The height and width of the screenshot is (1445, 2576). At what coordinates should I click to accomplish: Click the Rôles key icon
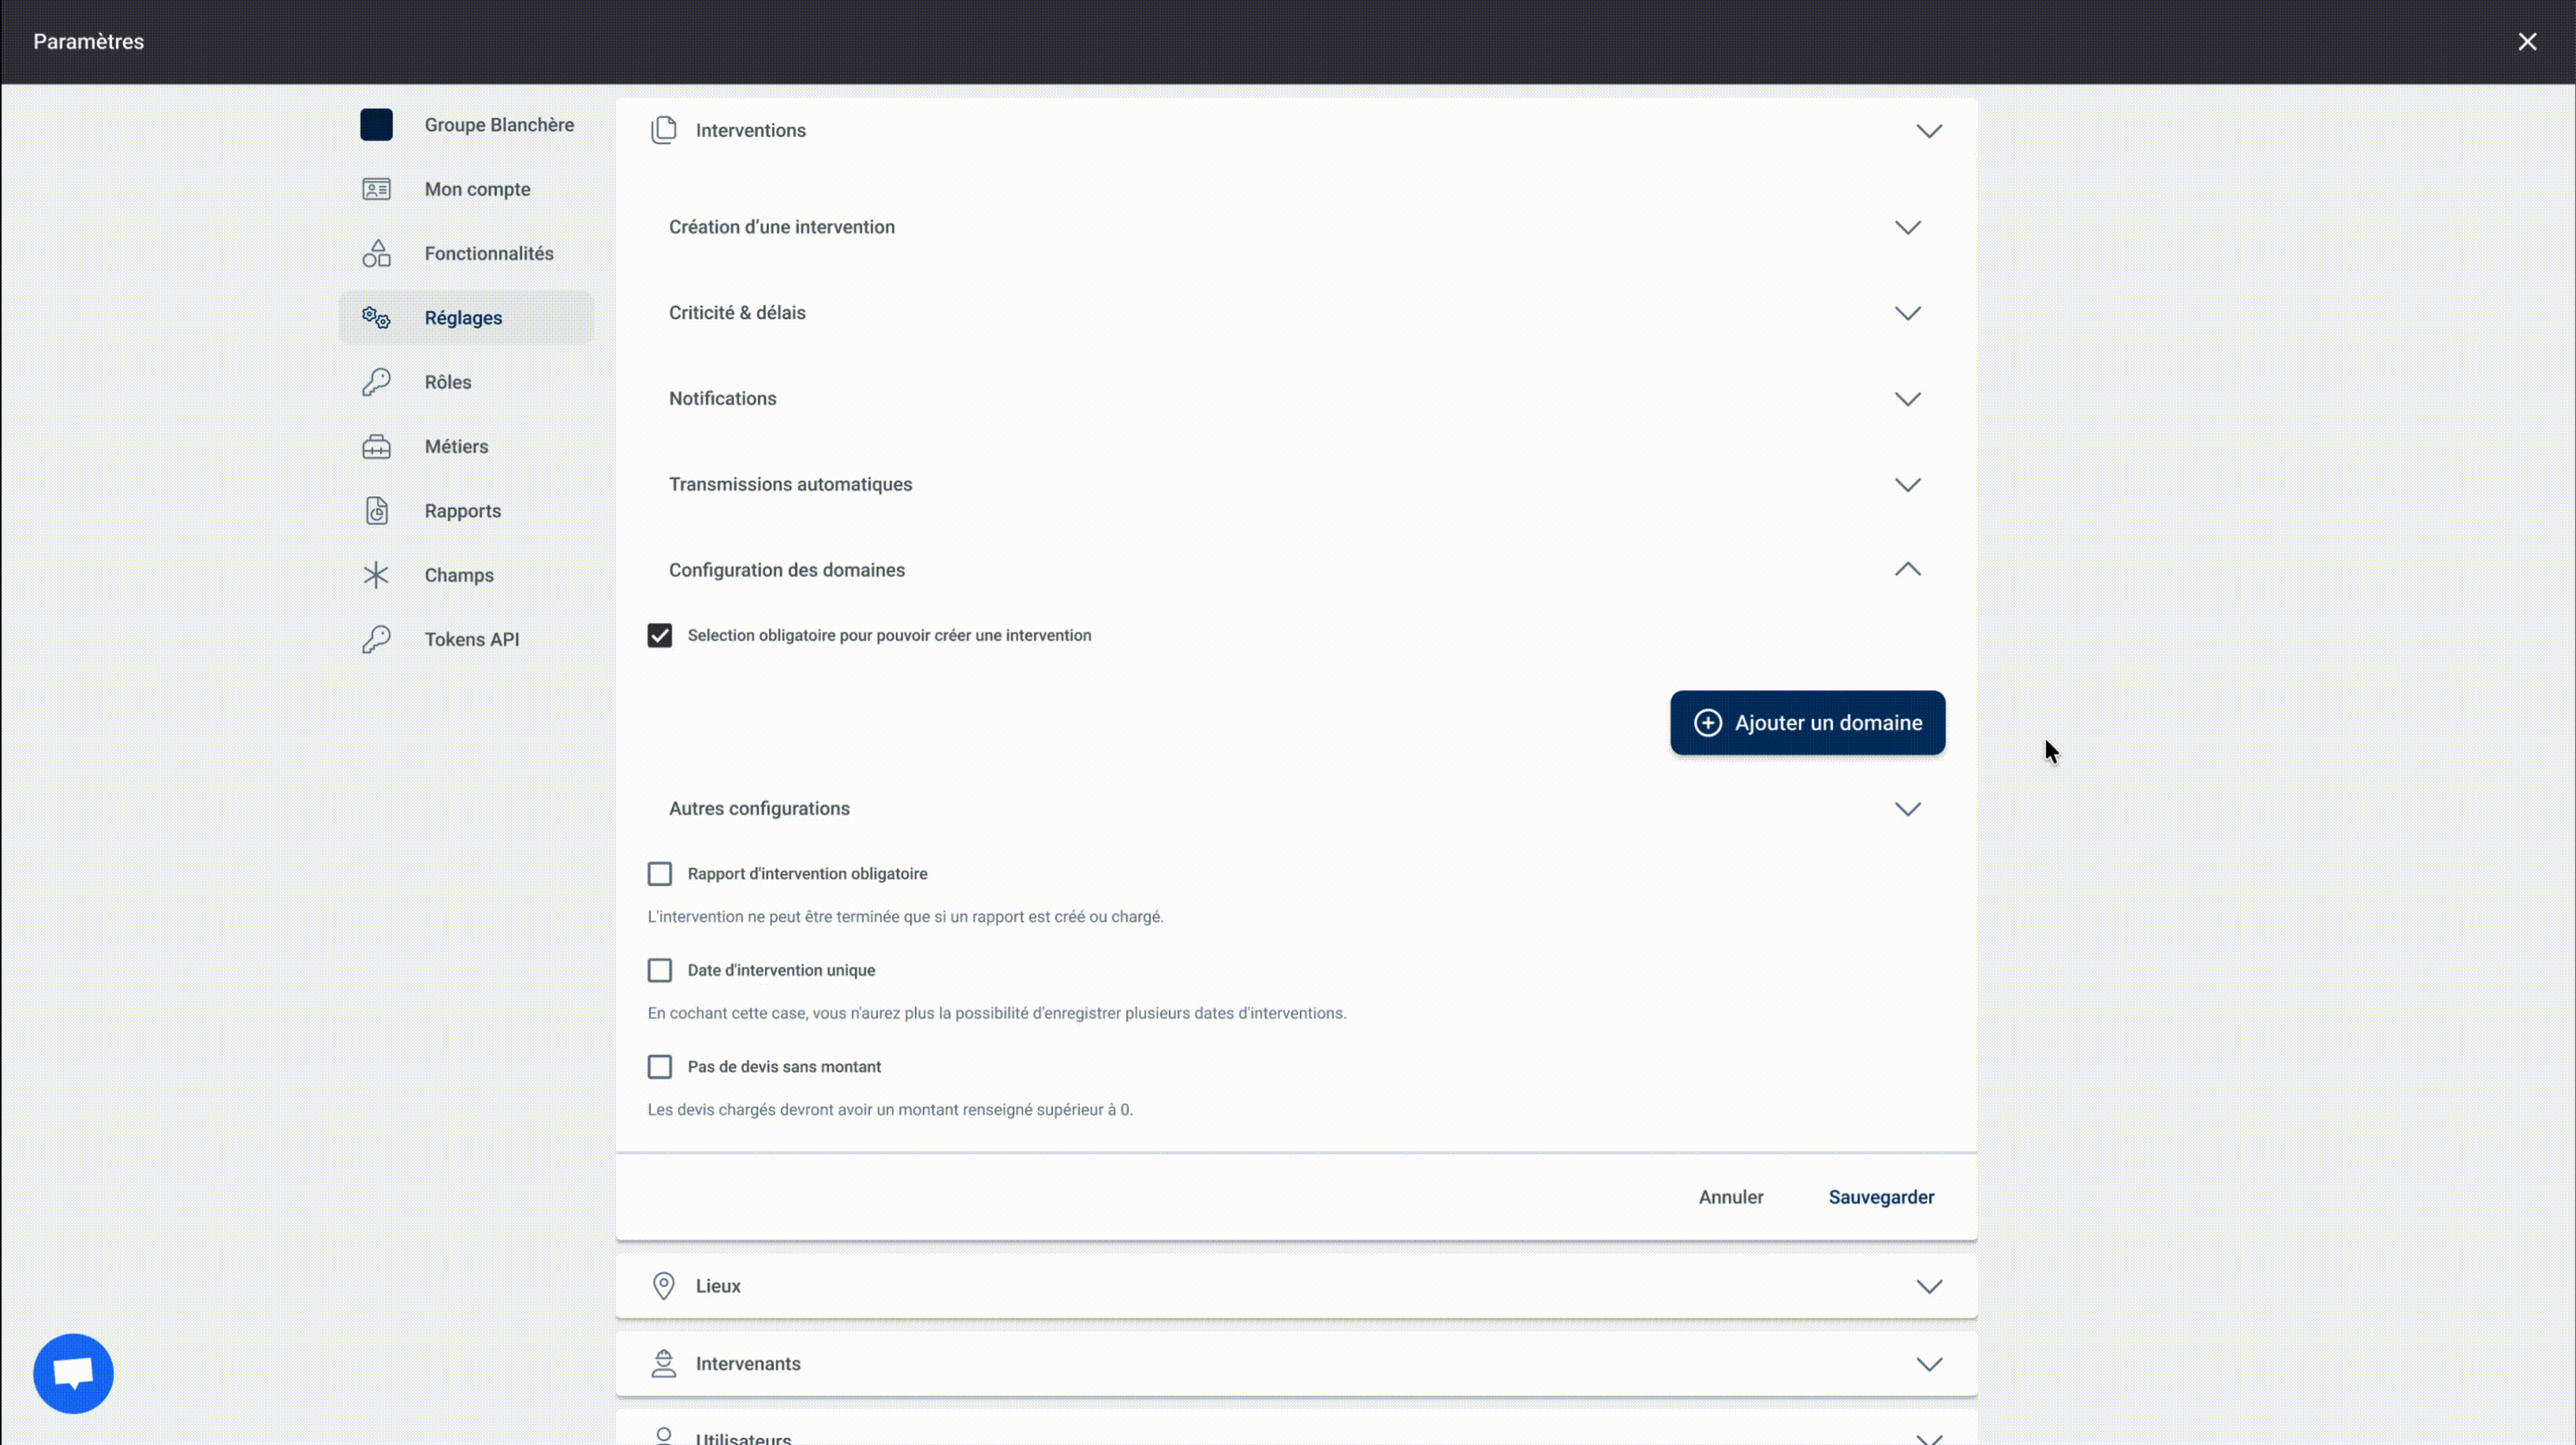(376, 382)
